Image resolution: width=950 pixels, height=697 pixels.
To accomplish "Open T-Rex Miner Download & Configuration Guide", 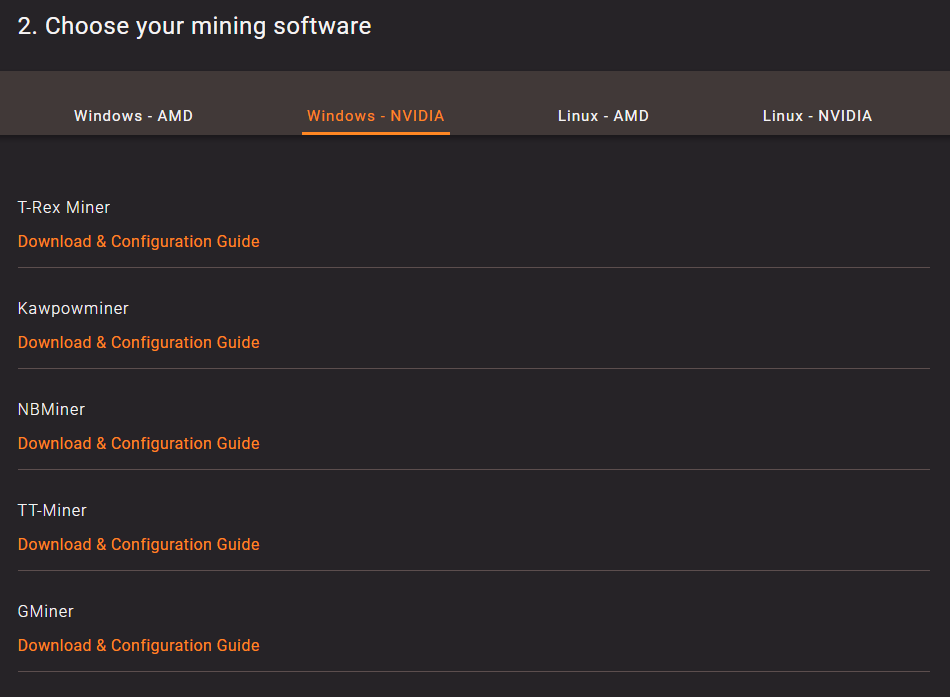I will 139,241.
